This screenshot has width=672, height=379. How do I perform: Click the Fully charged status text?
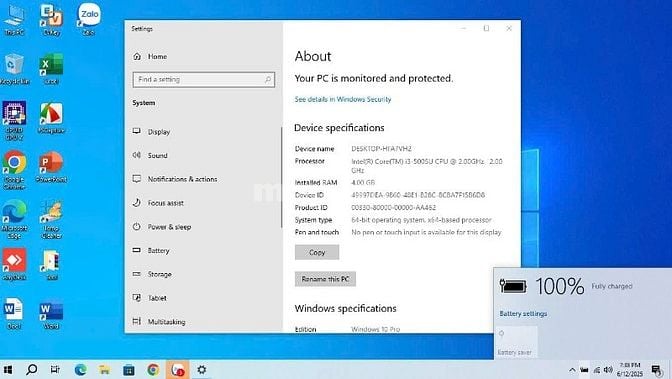(x=612, y=286)
